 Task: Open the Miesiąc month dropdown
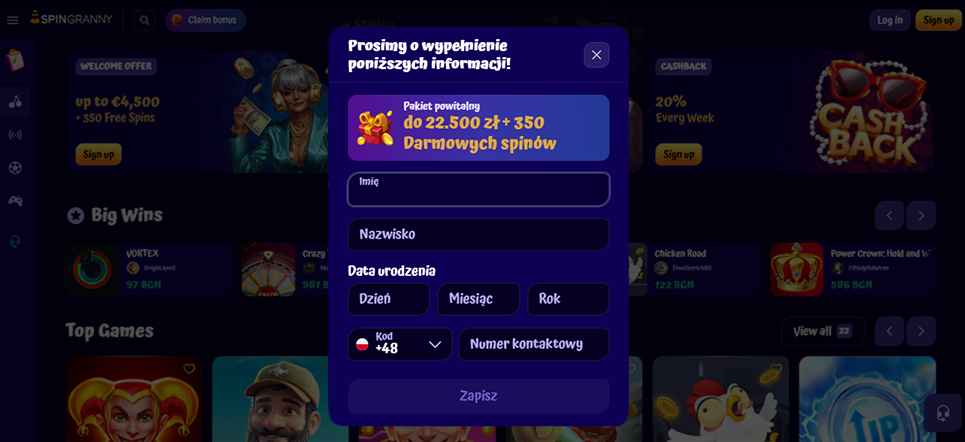(479, 299)
